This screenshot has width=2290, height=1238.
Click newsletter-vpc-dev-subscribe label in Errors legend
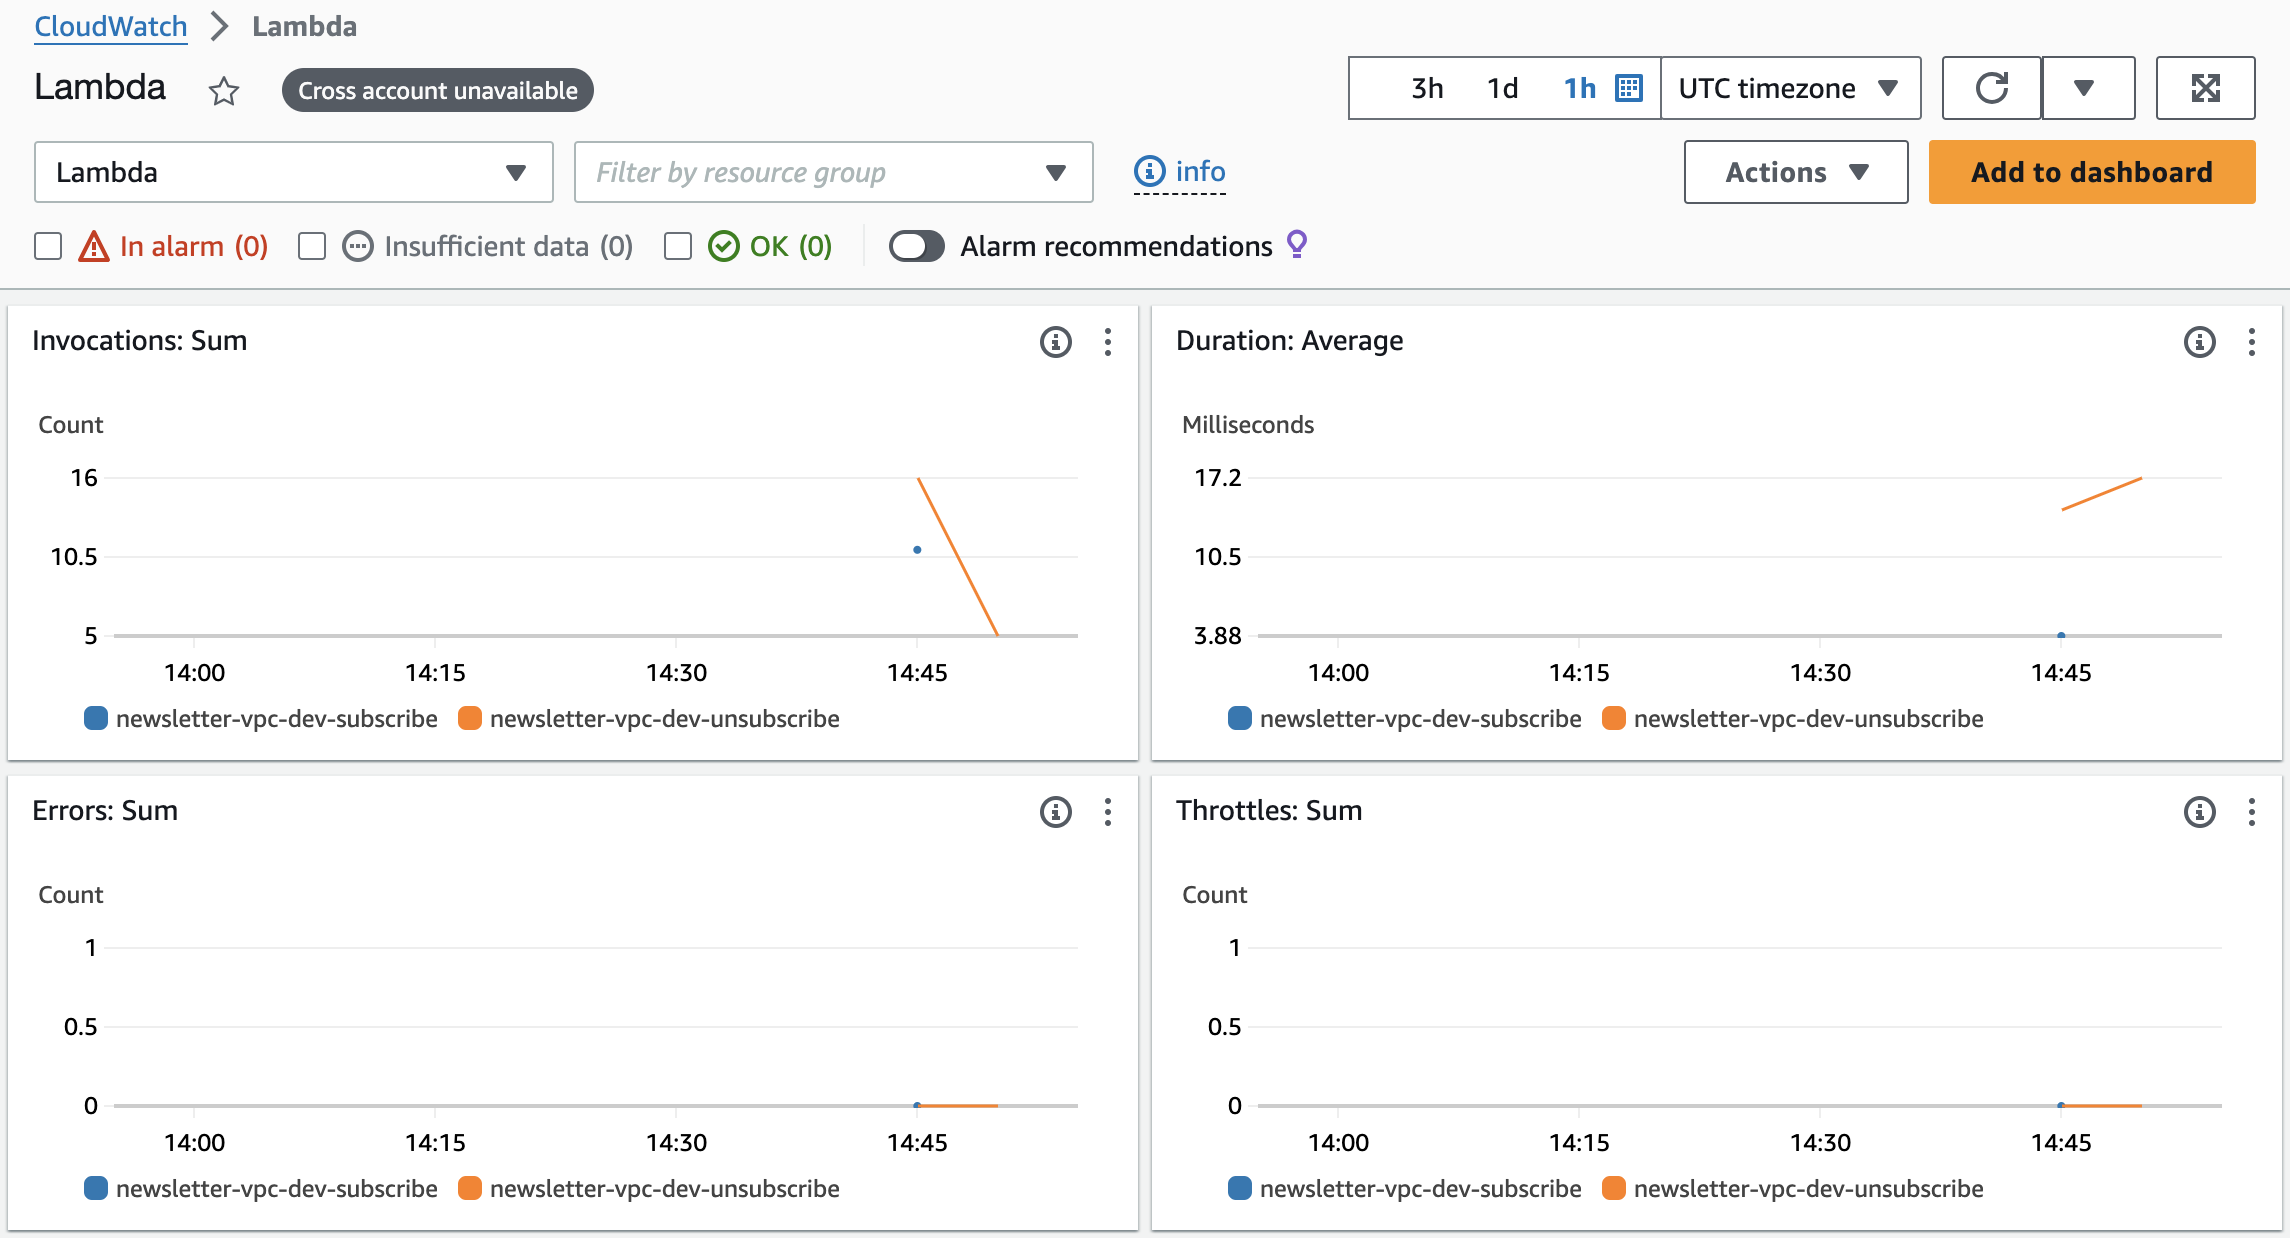pos(277,1188)
